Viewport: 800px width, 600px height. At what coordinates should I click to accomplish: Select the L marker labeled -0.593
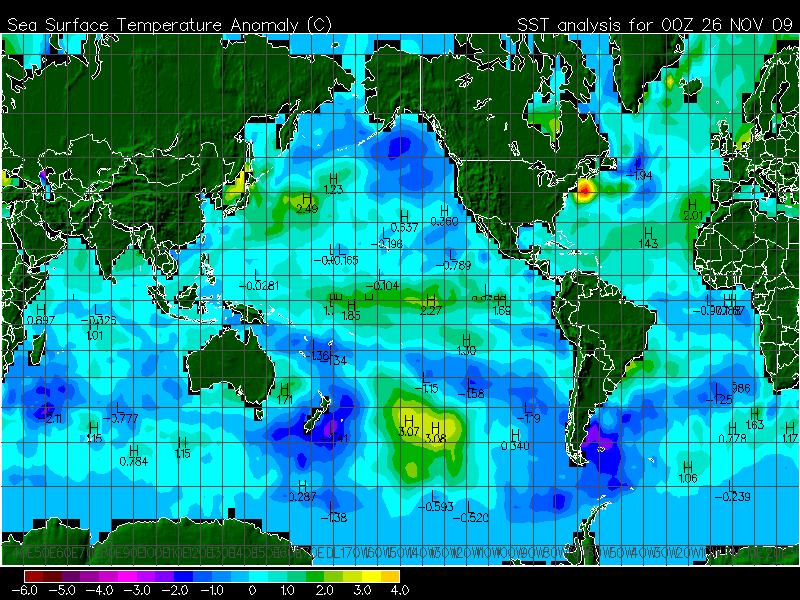click(433, 496)
